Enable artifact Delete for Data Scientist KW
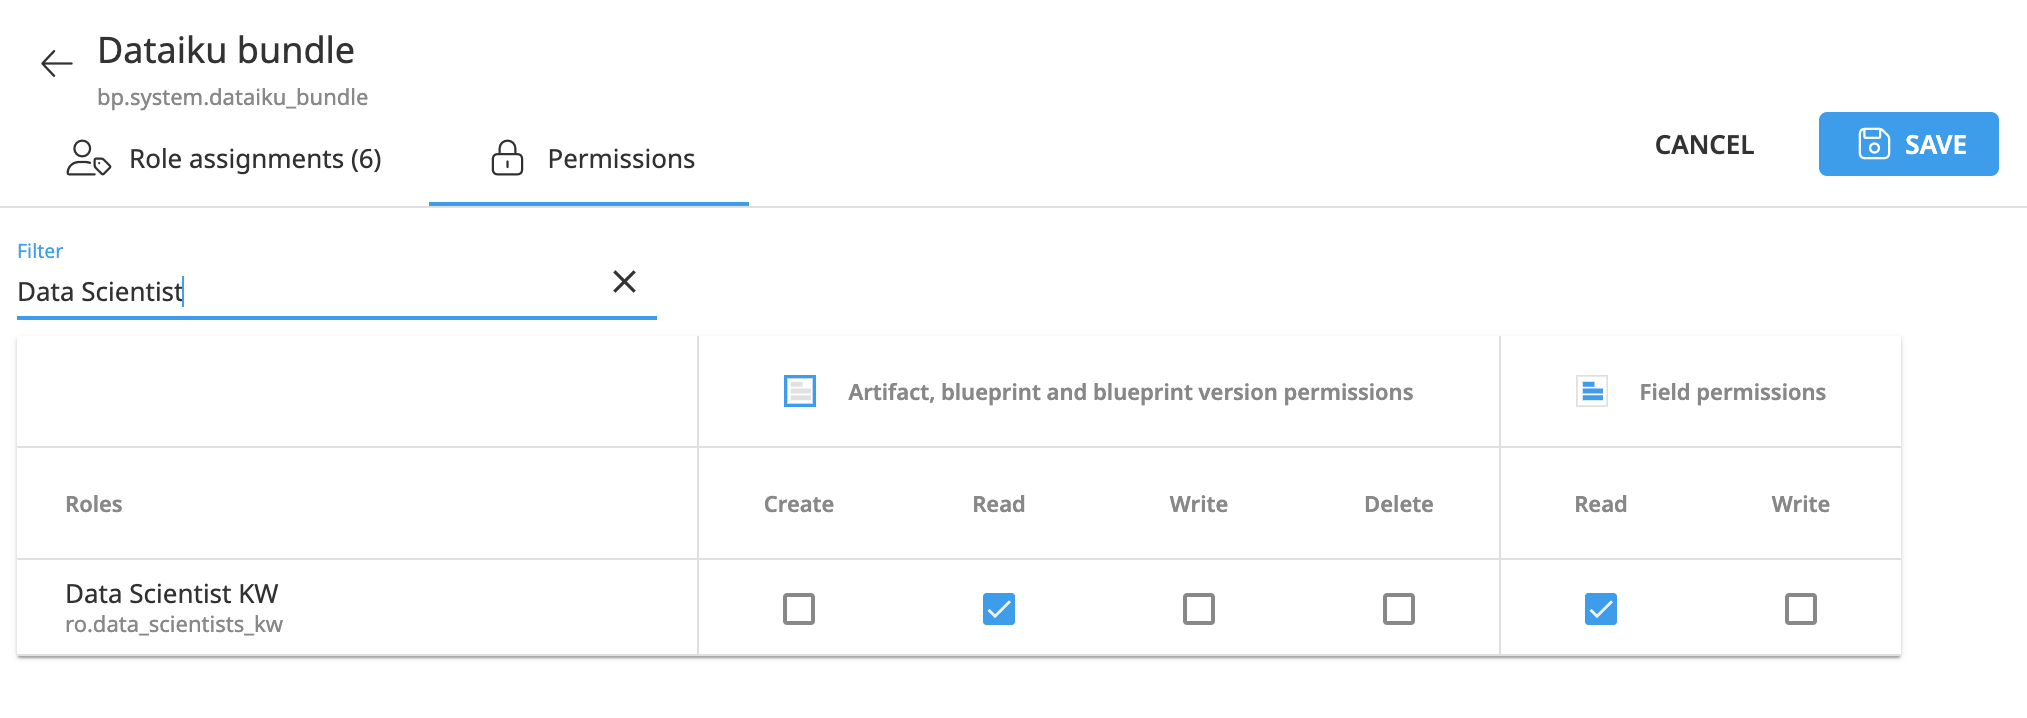Screen dimensions: 2027x718 tap(1399, 609)
